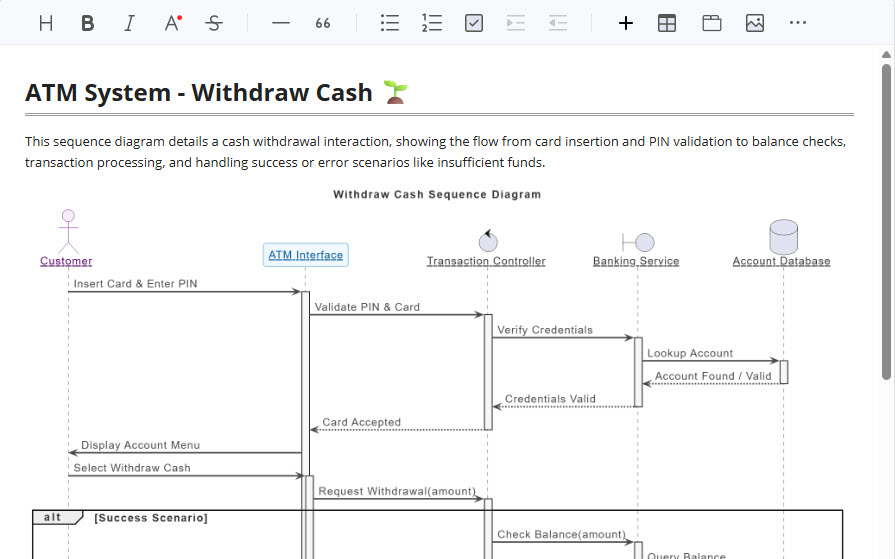Click 'Lookup Account' message label

[x=690, y=353]
